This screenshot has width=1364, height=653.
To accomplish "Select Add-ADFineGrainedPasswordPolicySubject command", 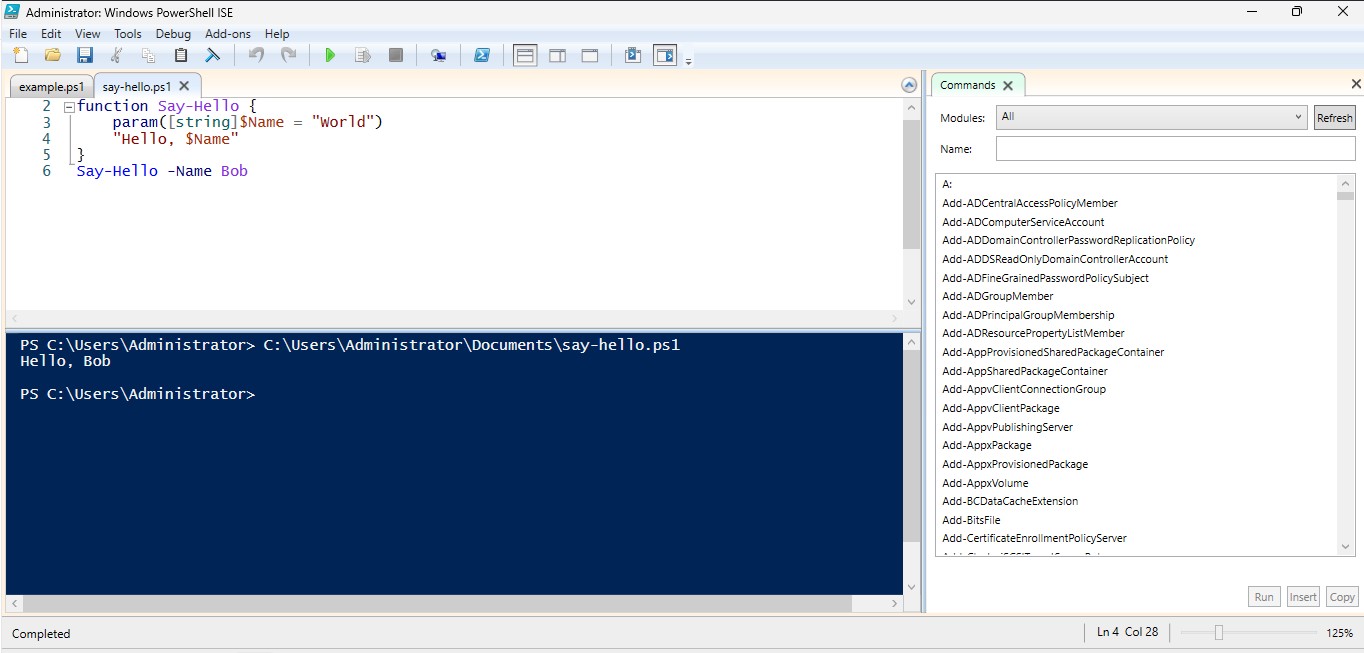I will coord(1045,278).
